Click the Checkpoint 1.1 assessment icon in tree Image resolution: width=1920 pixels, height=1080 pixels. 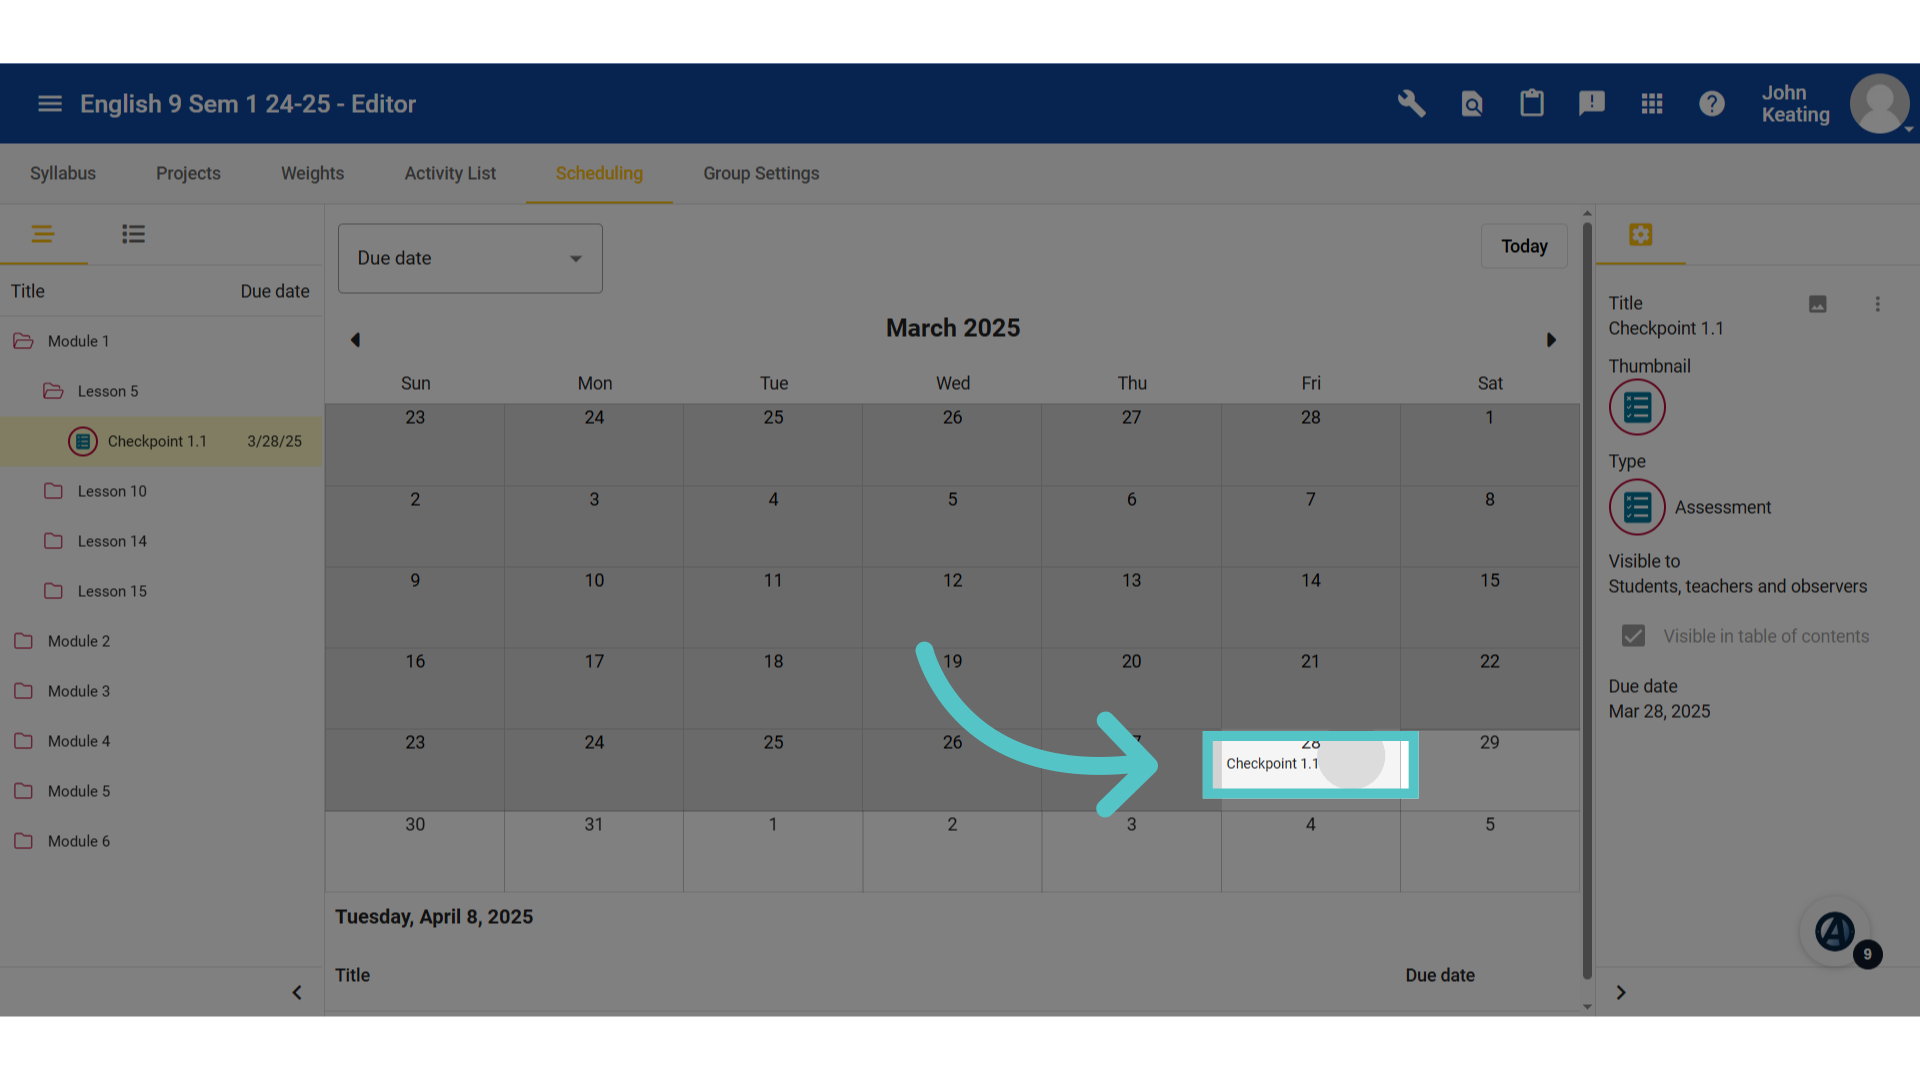(x=83, y=441)
